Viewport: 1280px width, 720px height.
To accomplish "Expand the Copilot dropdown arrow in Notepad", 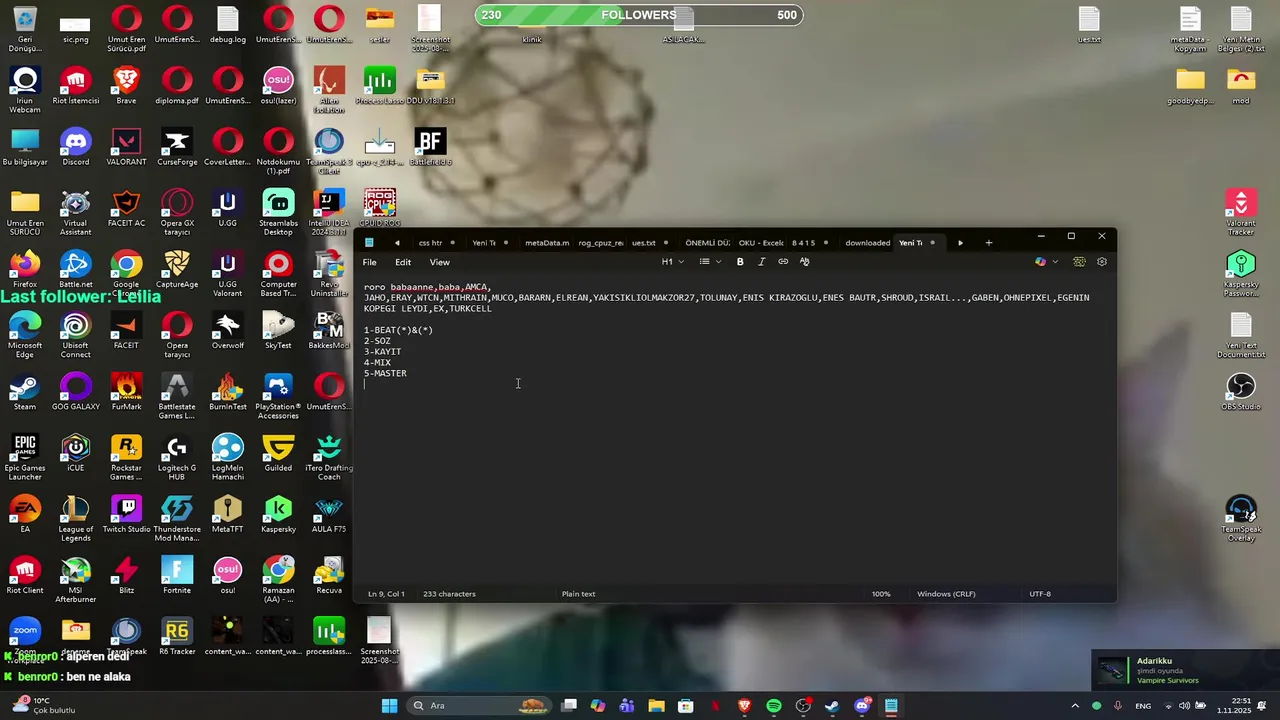I will (1055, 262).
